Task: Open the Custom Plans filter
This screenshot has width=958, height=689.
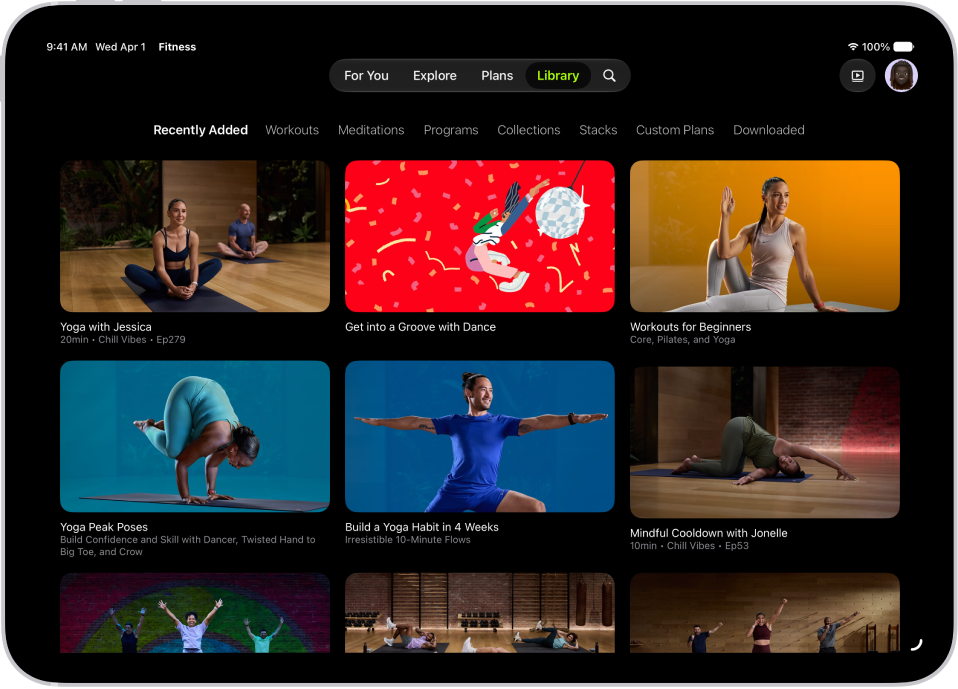Action: [675, 130]
